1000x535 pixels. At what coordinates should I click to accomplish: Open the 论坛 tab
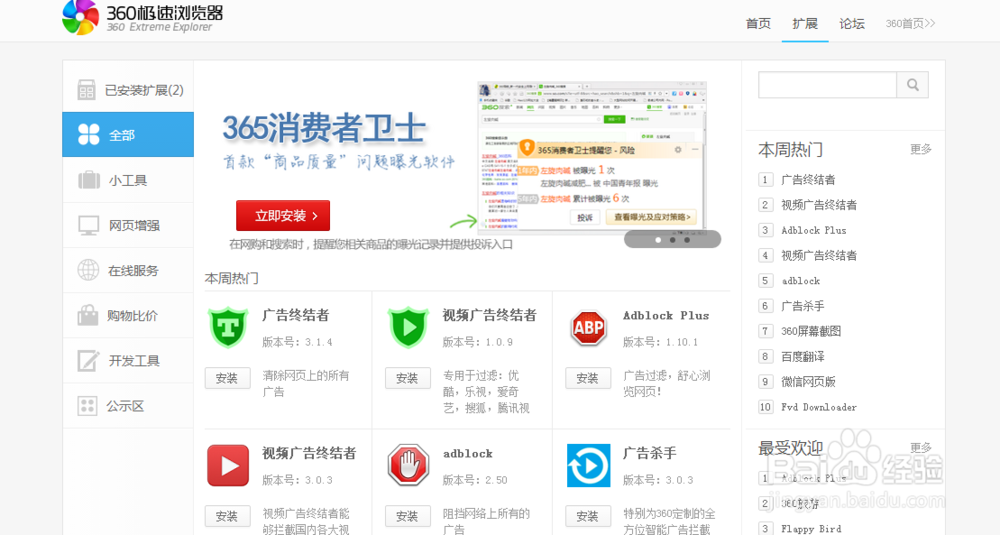pyautogui.click(x=852, y=24)
